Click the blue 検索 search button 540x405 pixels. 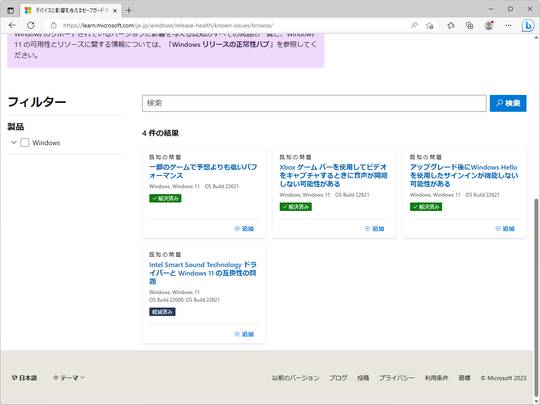tap(508, 103)
